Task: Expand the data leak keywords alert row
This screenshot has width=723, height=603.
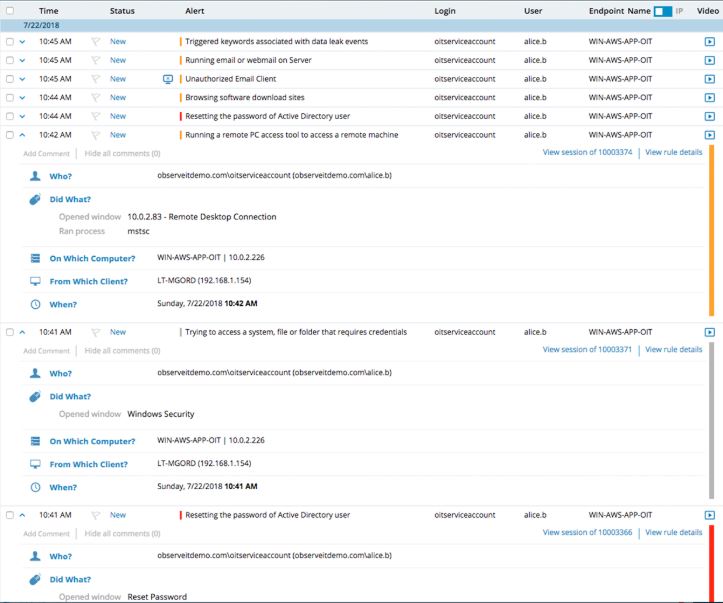Action: click(x=22, y=42)
